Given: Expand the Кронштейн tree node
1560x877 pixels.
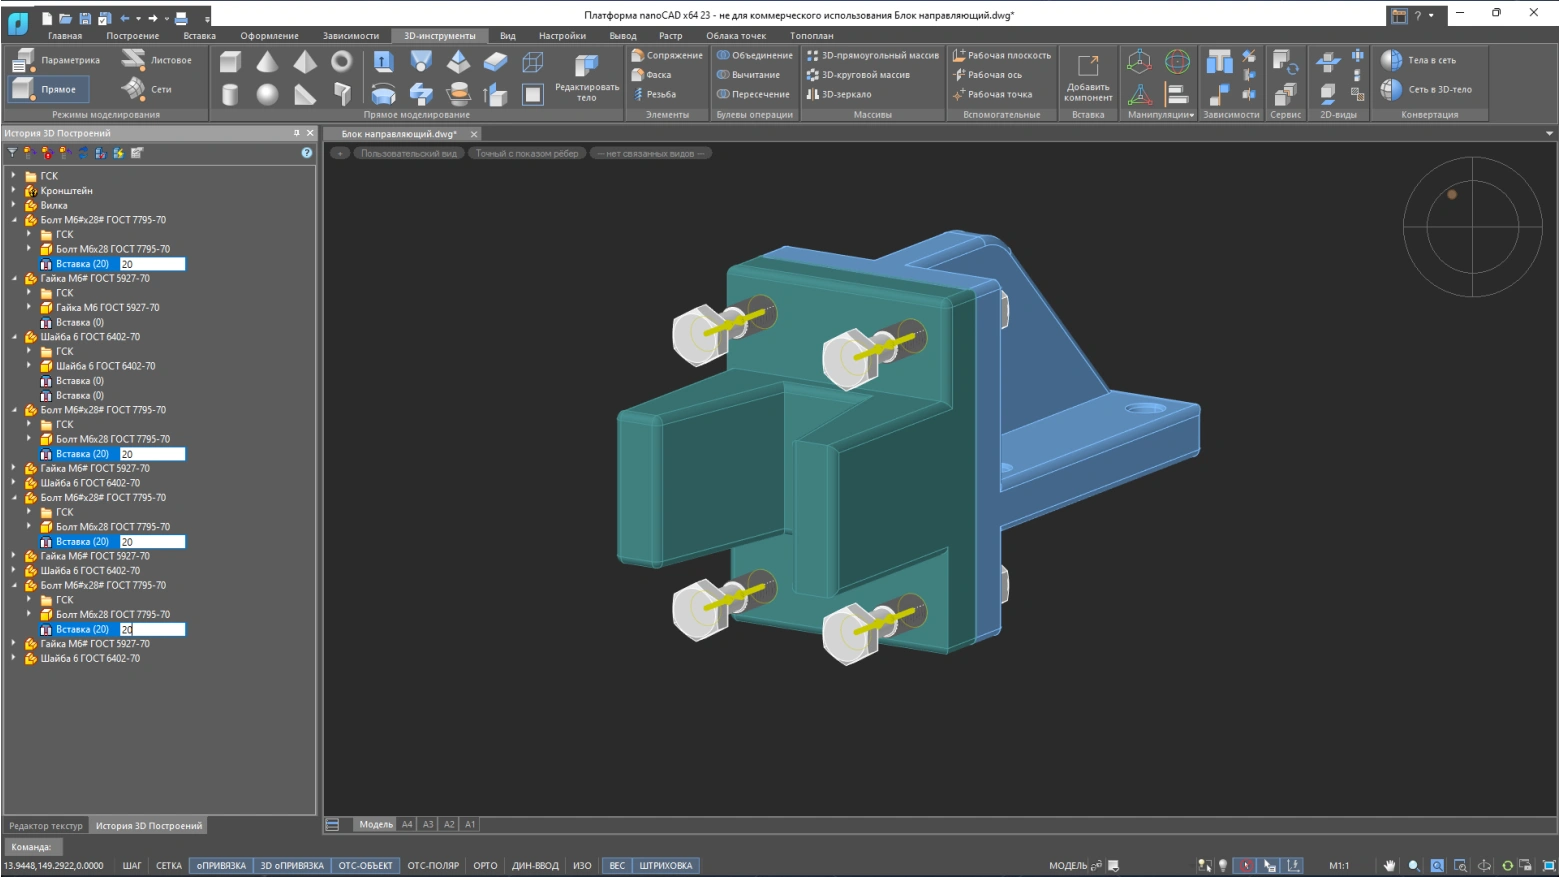Looking at the screenshot, I should [14, 190].
